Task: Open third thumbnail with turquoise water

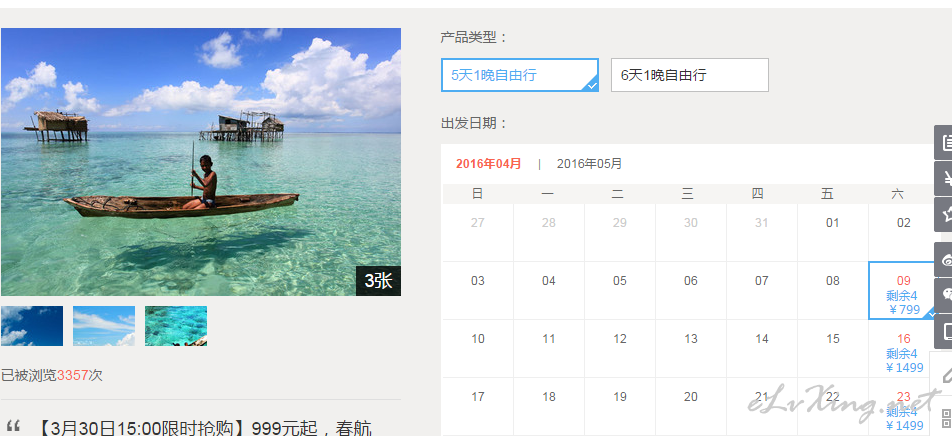Action: point(175,326)
